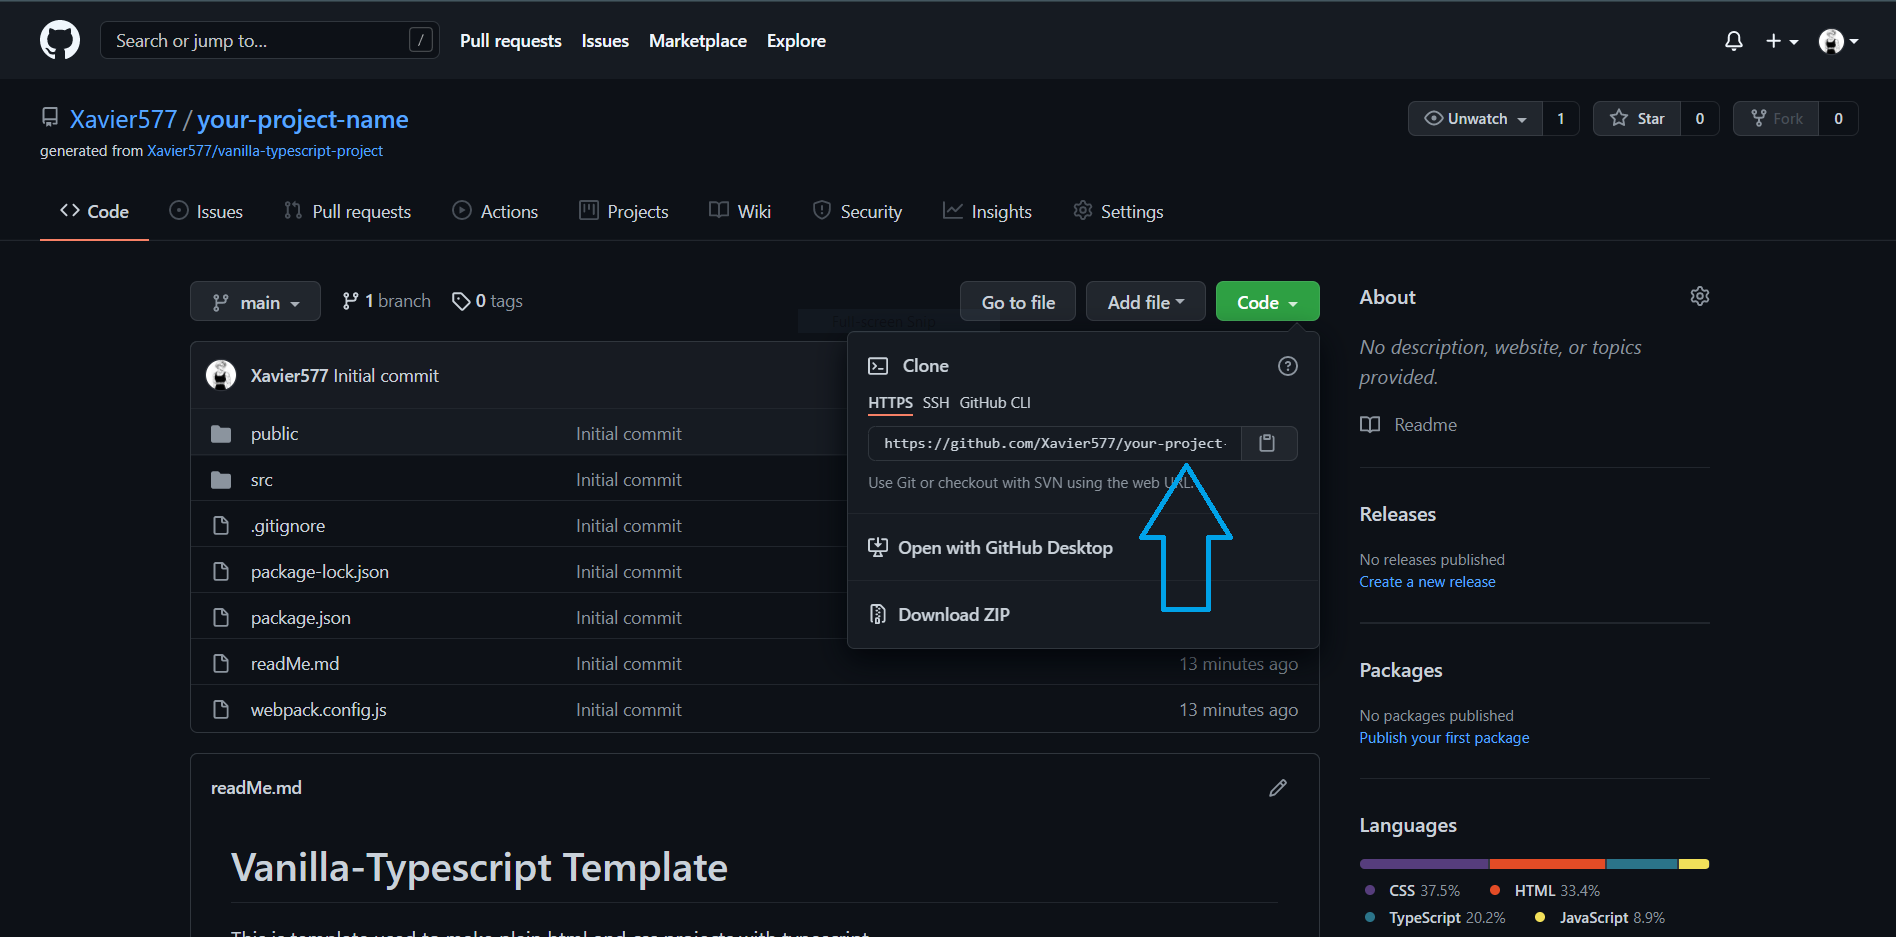Switch to the Projects tab
This screenshot has width=1896, height=937.
pos(624,212)
